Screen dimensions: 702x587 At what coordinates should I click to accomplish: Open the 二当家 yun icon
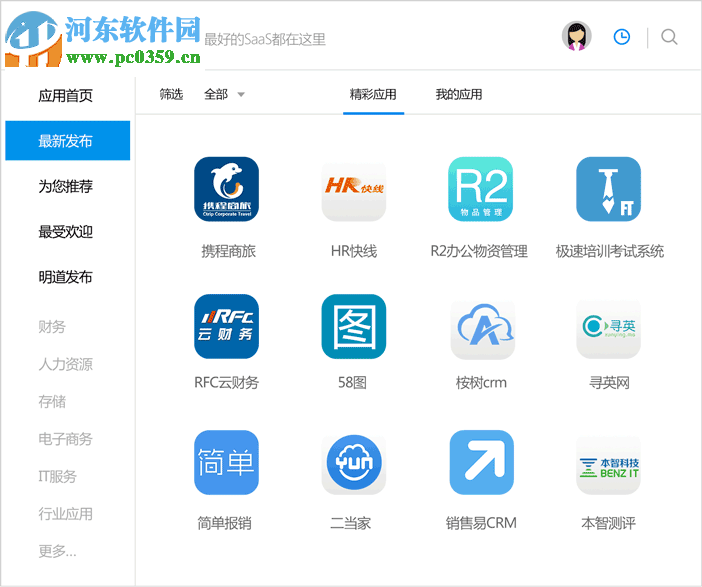coord(354,463)
